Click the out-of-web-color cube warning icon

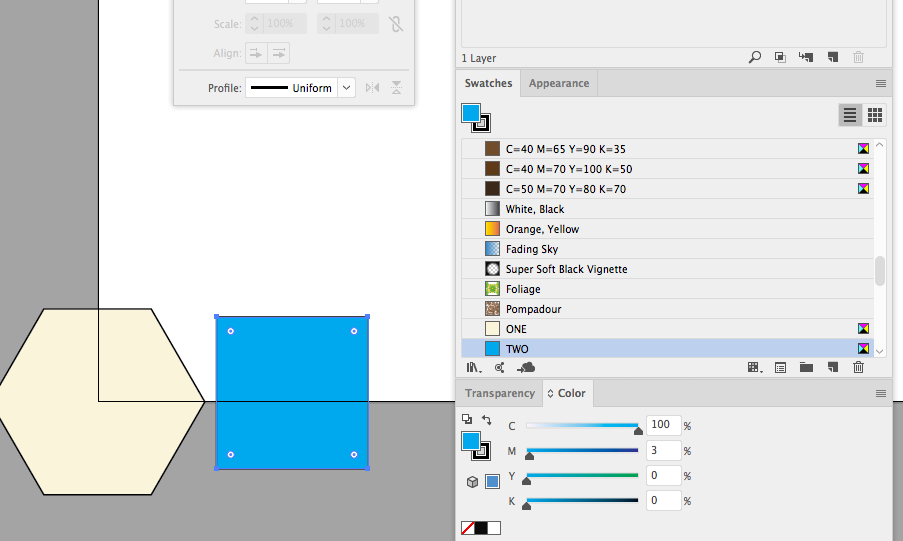[472, 482]
